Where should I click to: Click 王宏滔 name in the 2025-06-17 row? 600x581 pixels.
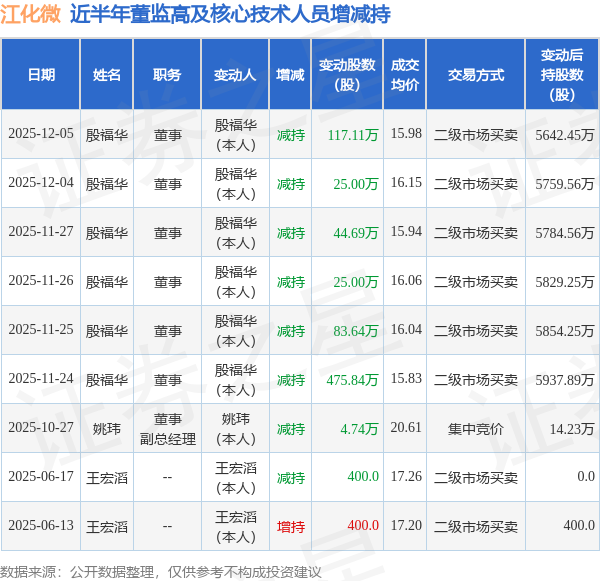pos(107,478)
